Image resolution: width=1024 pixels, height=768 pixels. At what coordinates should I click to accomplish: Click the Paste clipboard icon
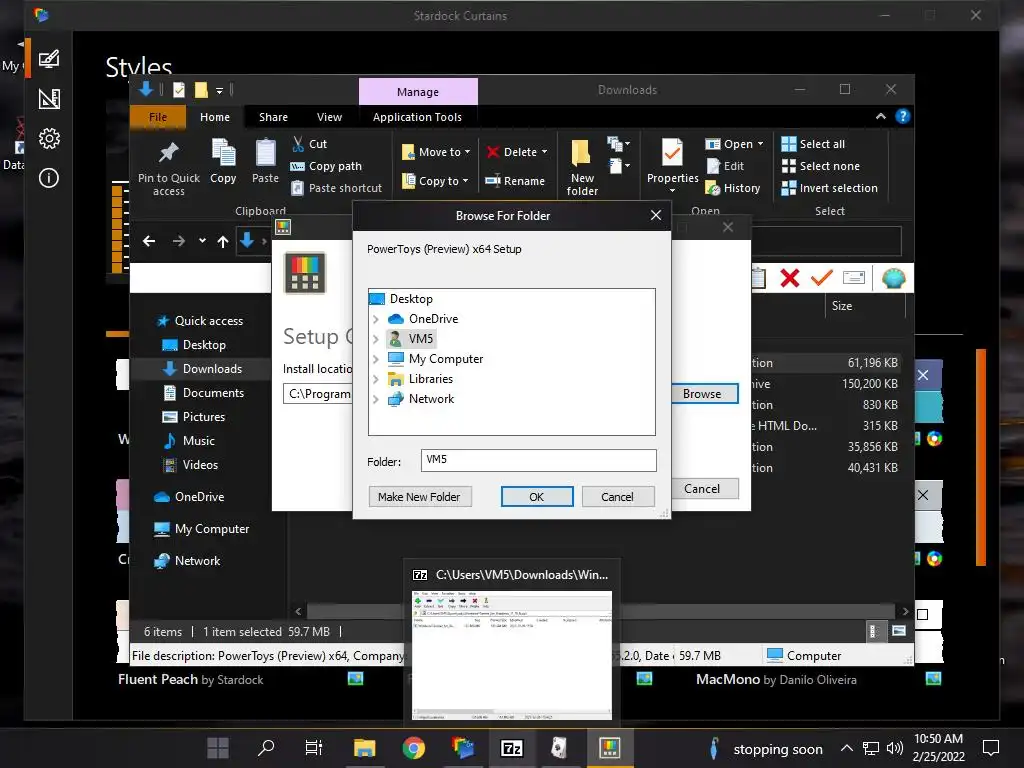point(265,152)
